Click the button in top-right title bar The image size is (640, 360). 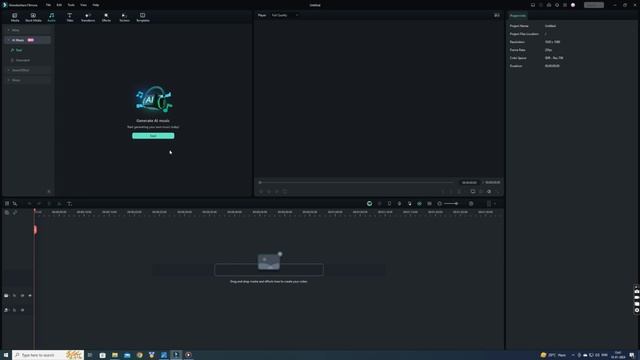(x=593, y=5)
